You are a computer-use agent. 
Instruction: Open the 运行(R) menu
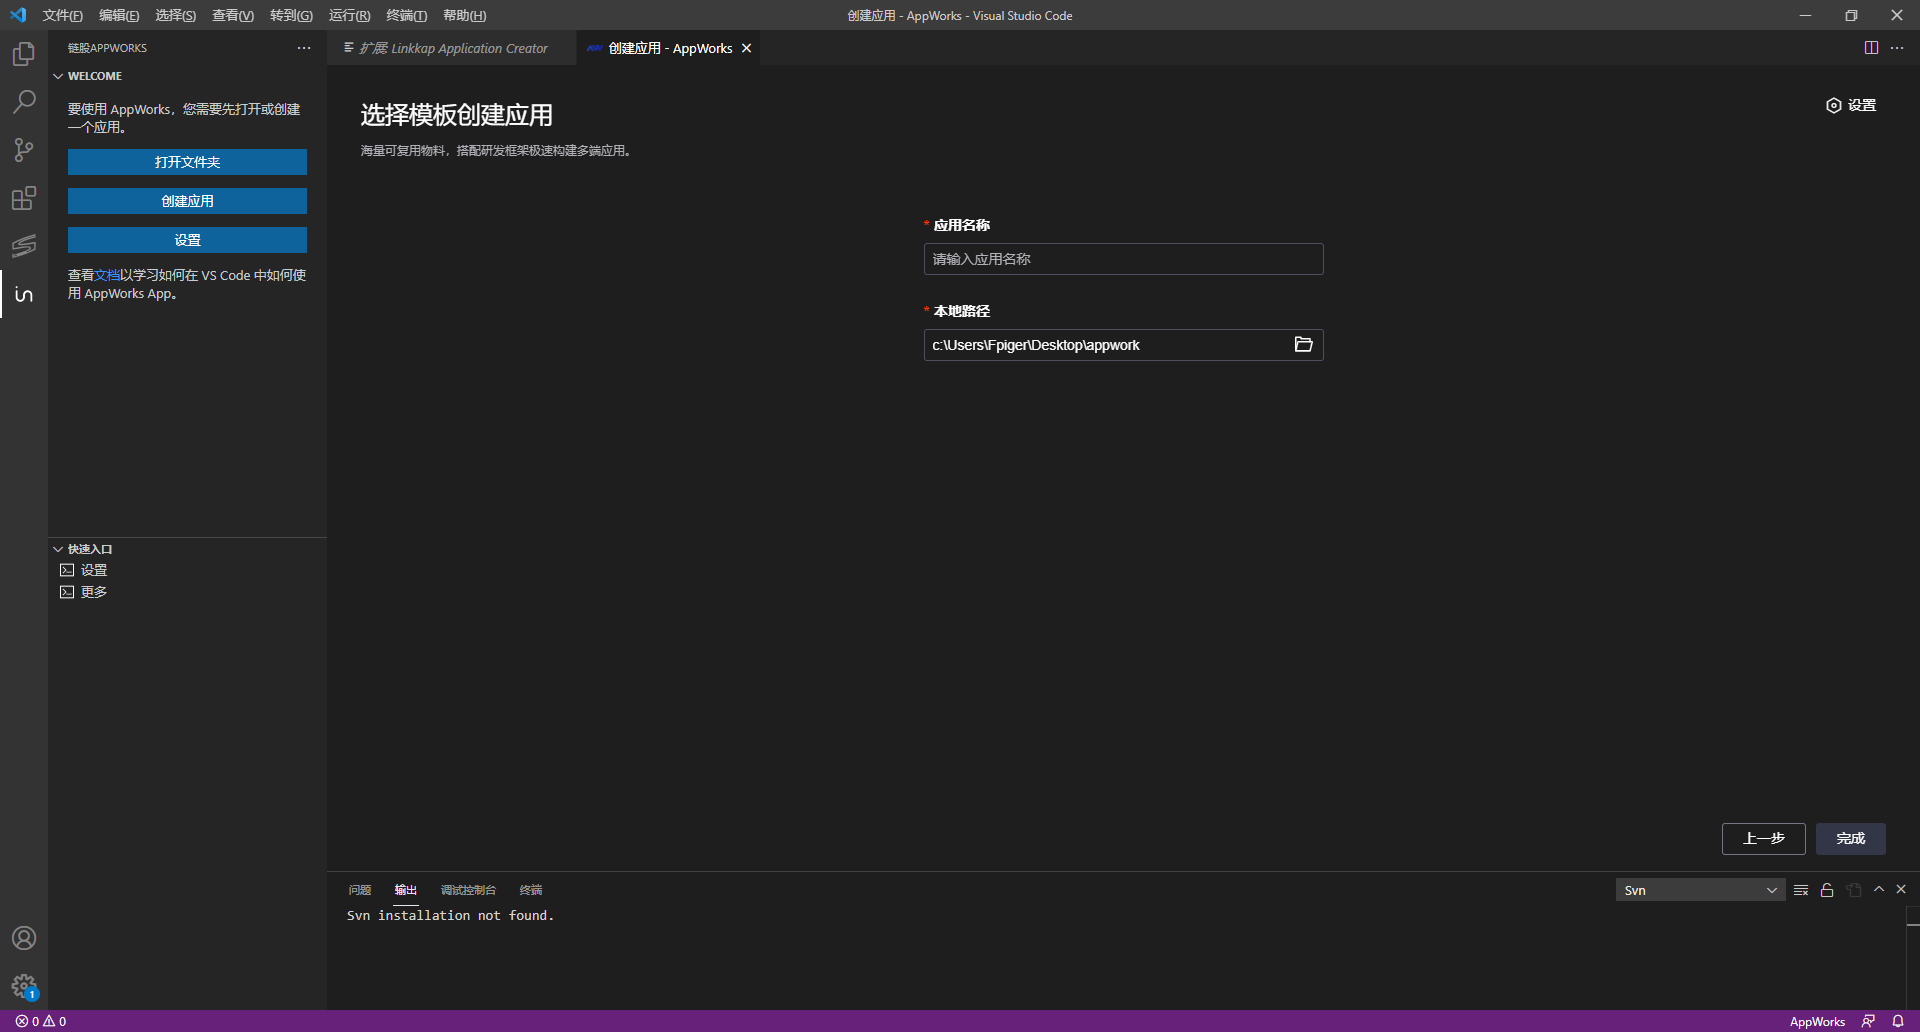point(349,15)
